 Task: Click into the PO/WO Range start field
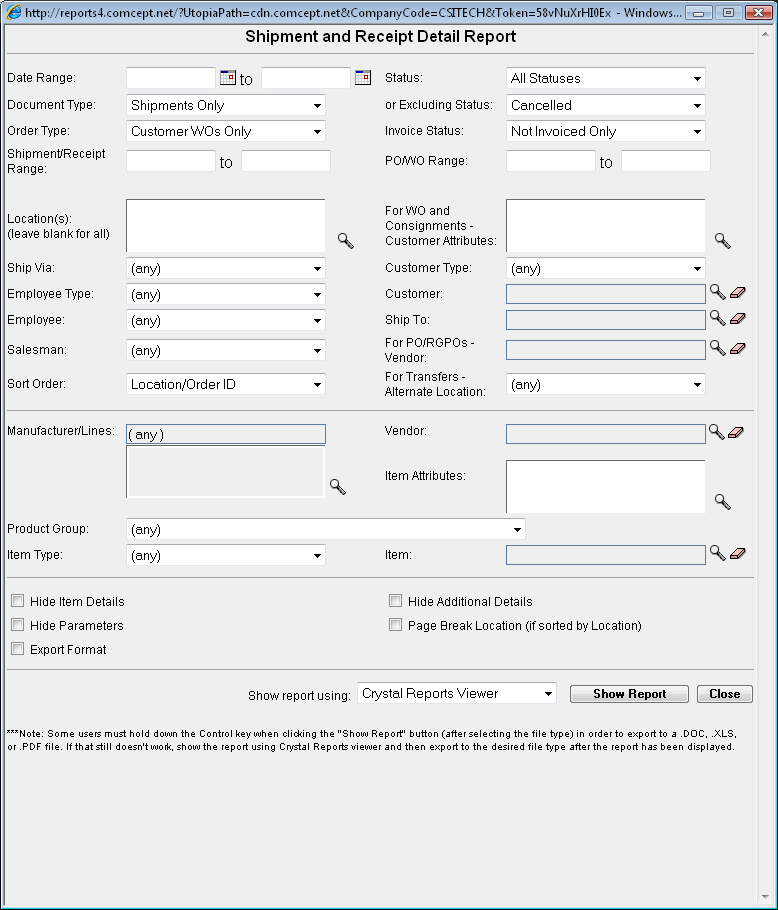click(550, 161)
